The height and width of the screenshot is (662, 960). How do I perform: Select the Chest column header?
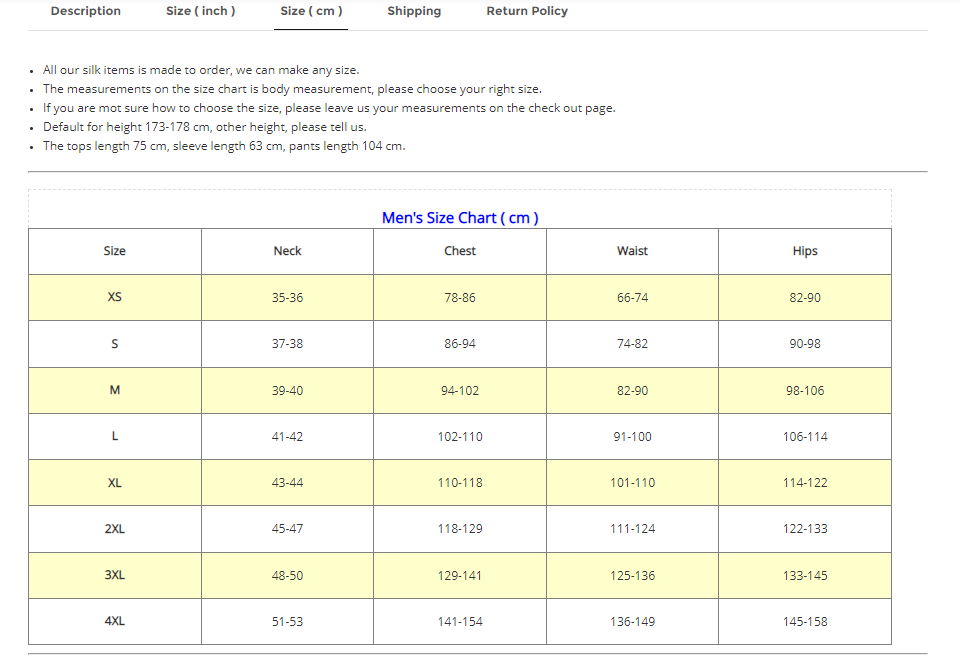click(459, 251)
